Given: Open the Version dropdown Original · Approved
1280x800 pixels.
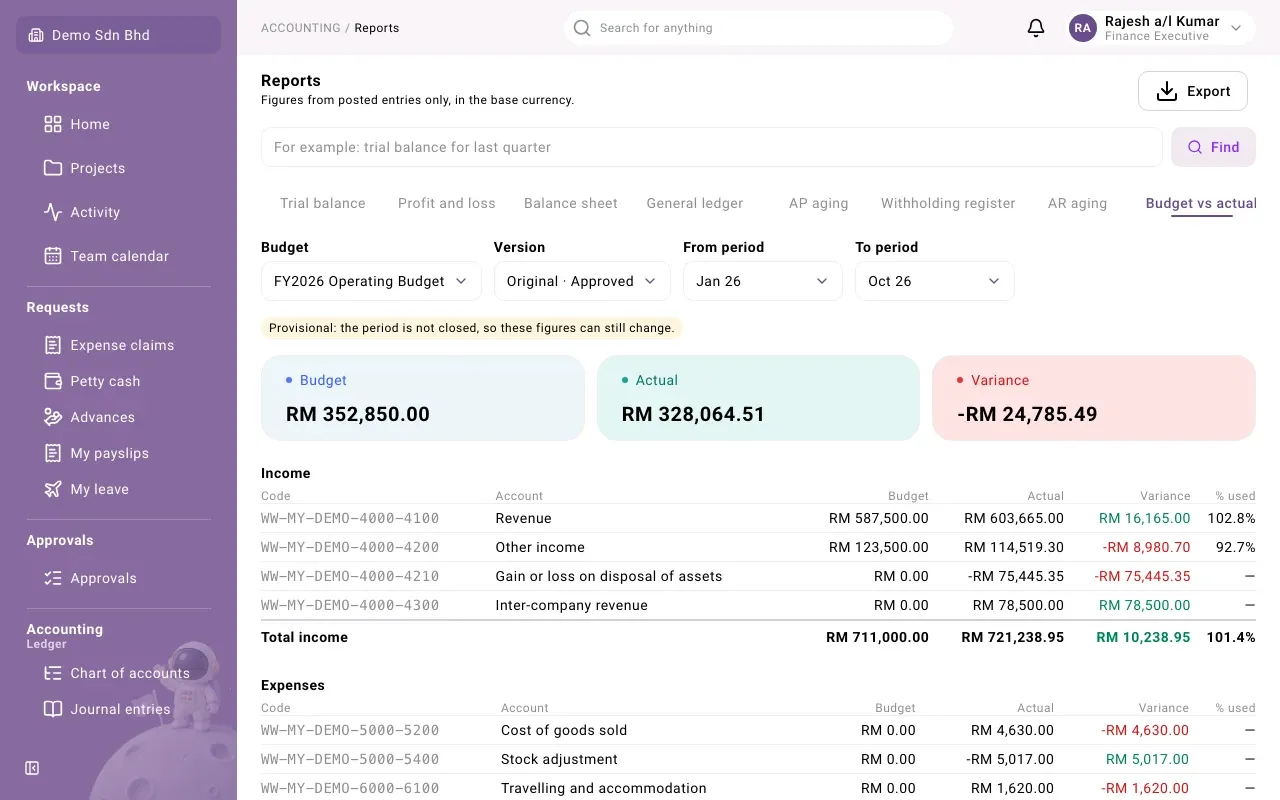Looking at the screenshot, I should (582, 281).
